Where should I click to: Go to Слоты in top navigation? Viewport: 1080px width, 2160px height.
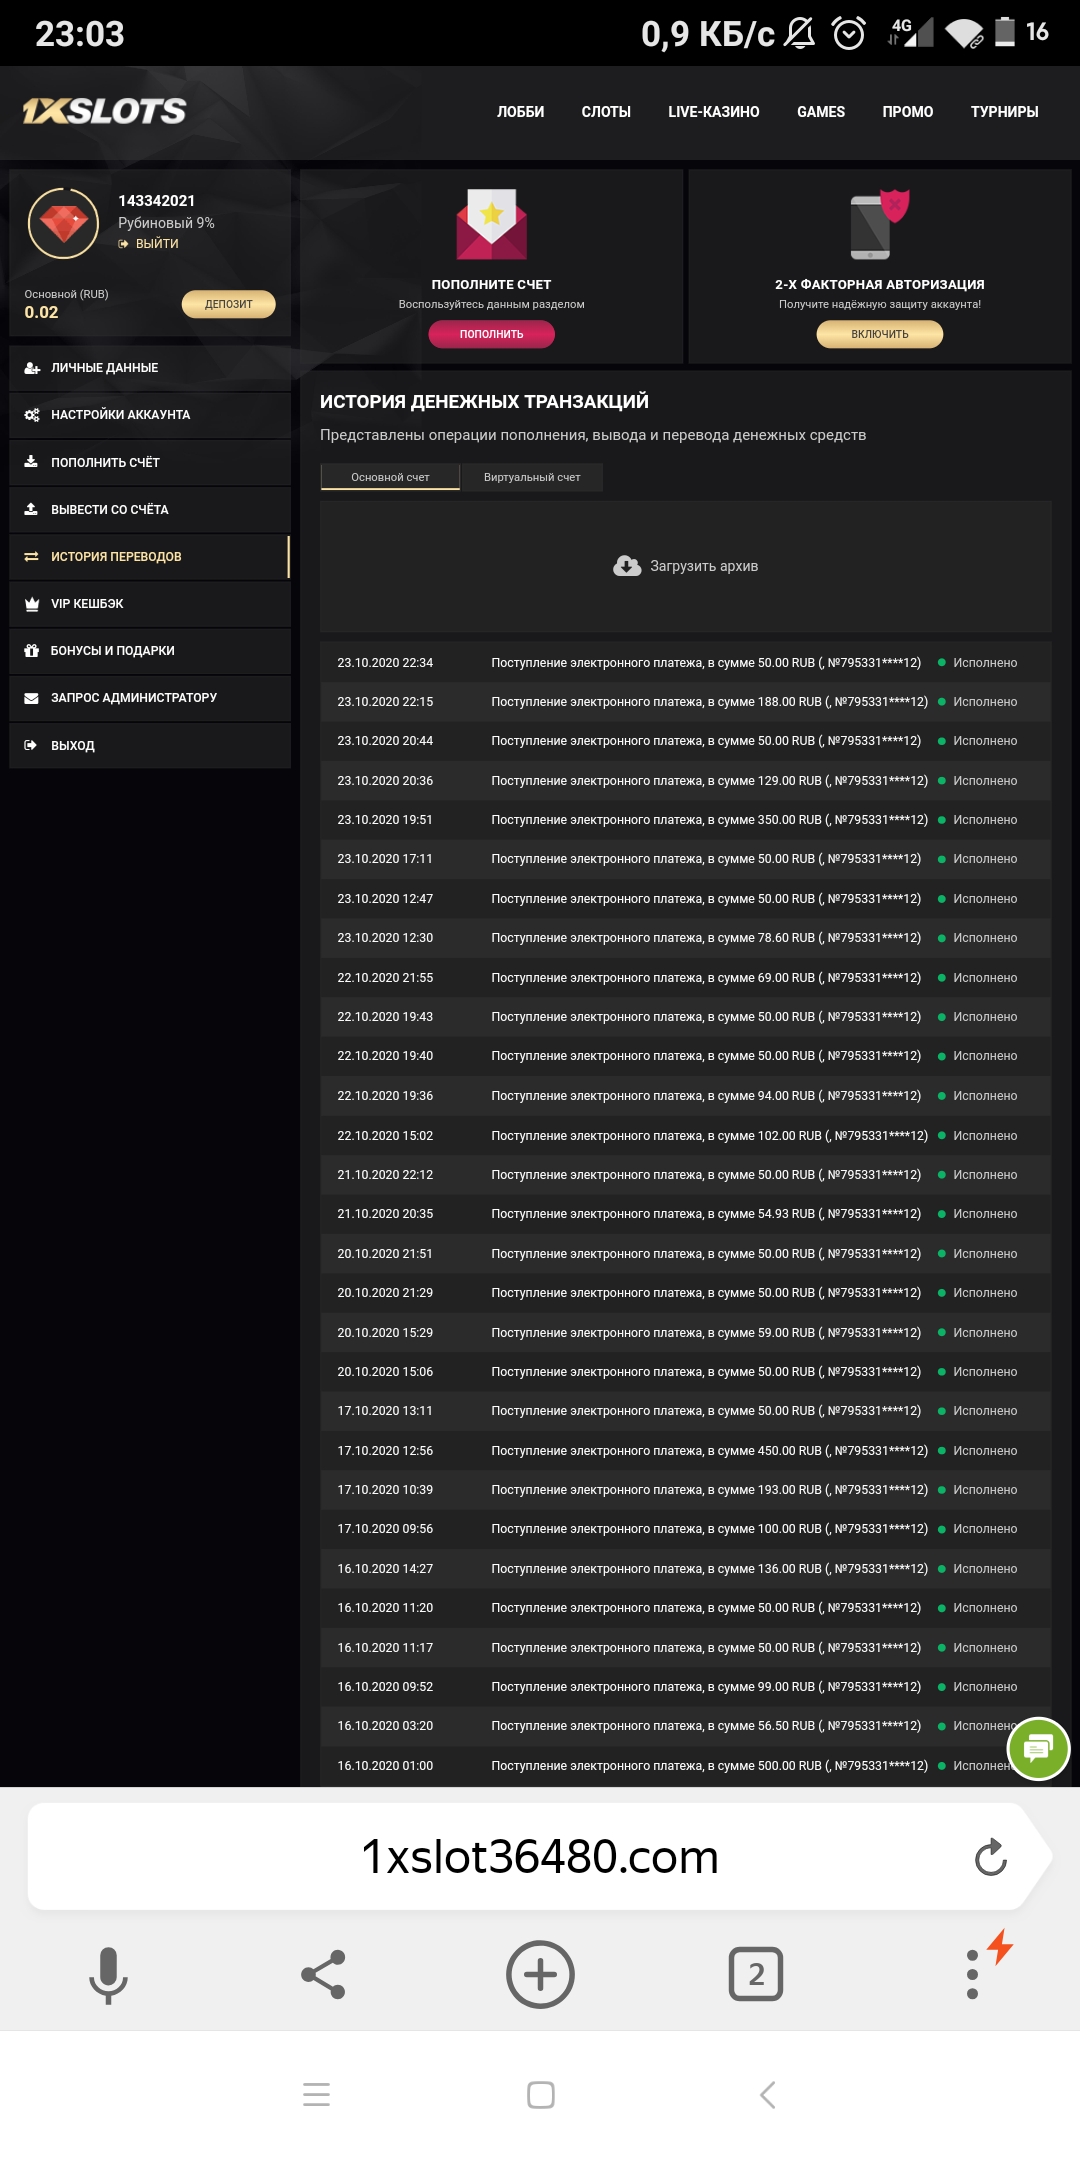[x=606, y=112]
